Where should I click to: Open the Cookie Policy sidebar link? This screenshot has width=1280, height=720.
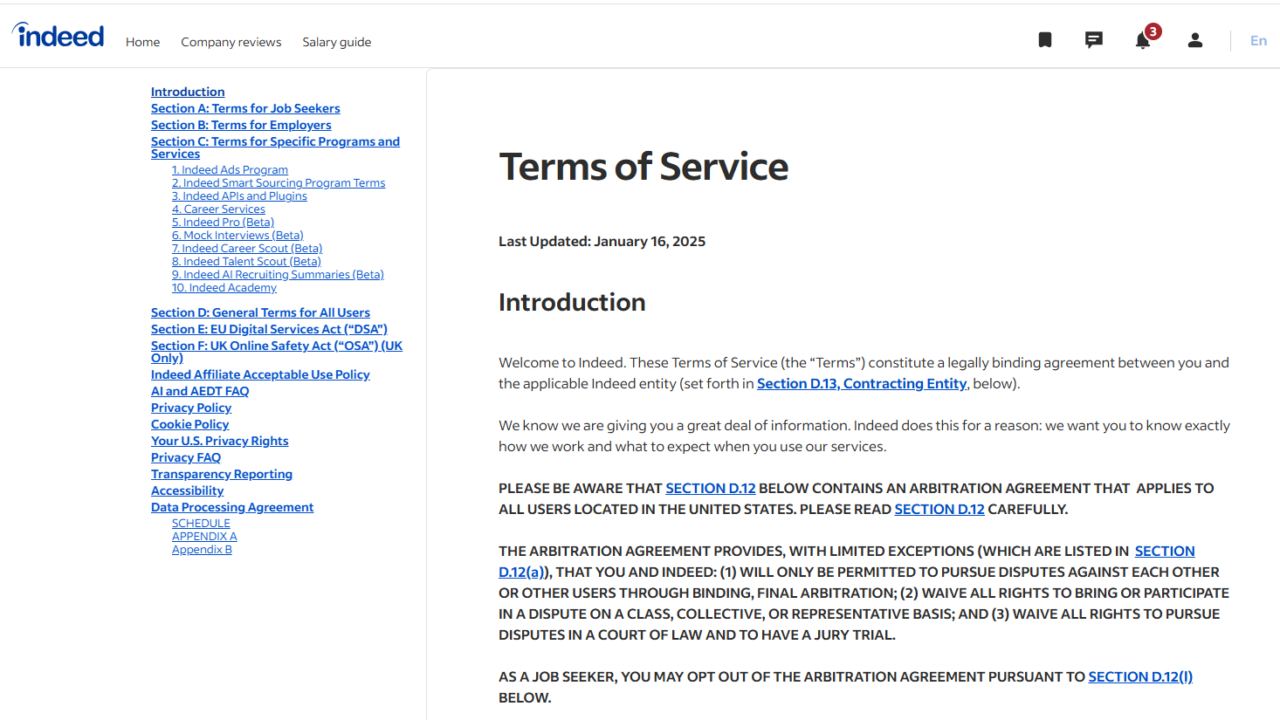(190, 424)
